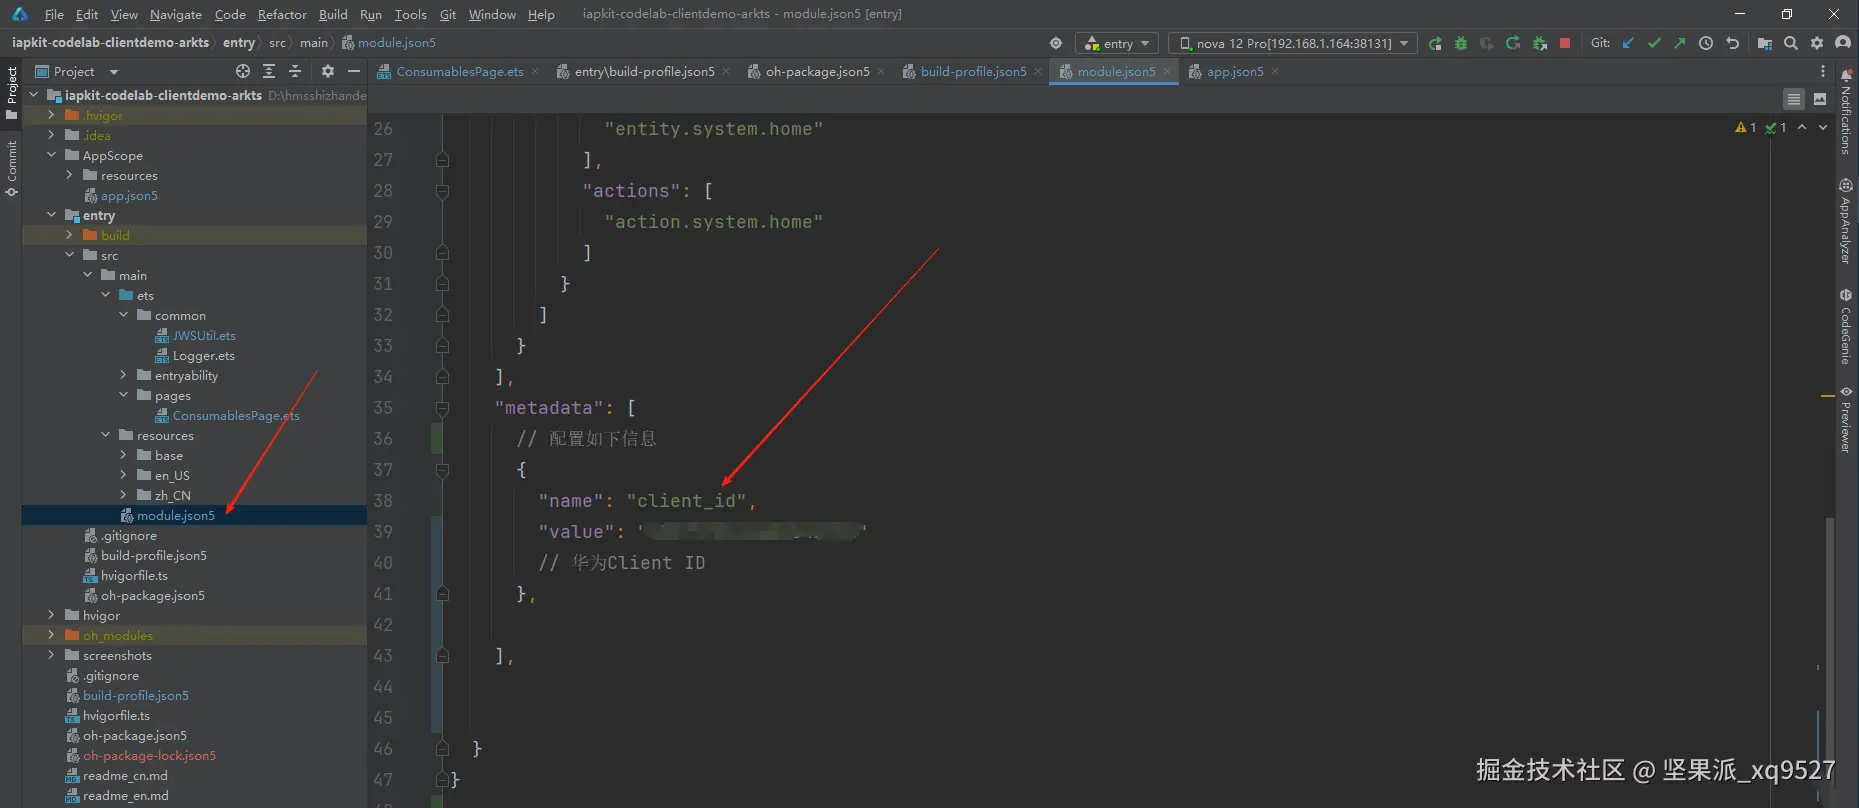Open the nova 12 Pro device dropdown
The image size is (1859, 808).
tap(1293, 43)
